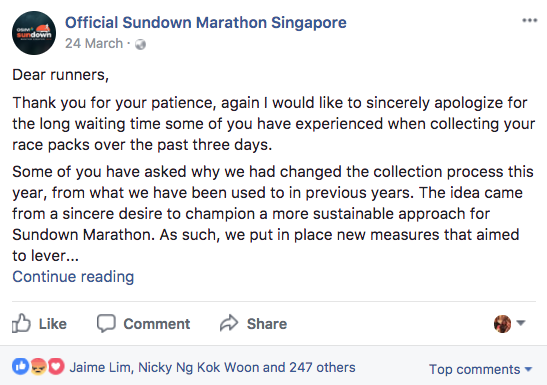View red heart Love reaction icon
Screen dimensions: 547x385
click(56, 367)
